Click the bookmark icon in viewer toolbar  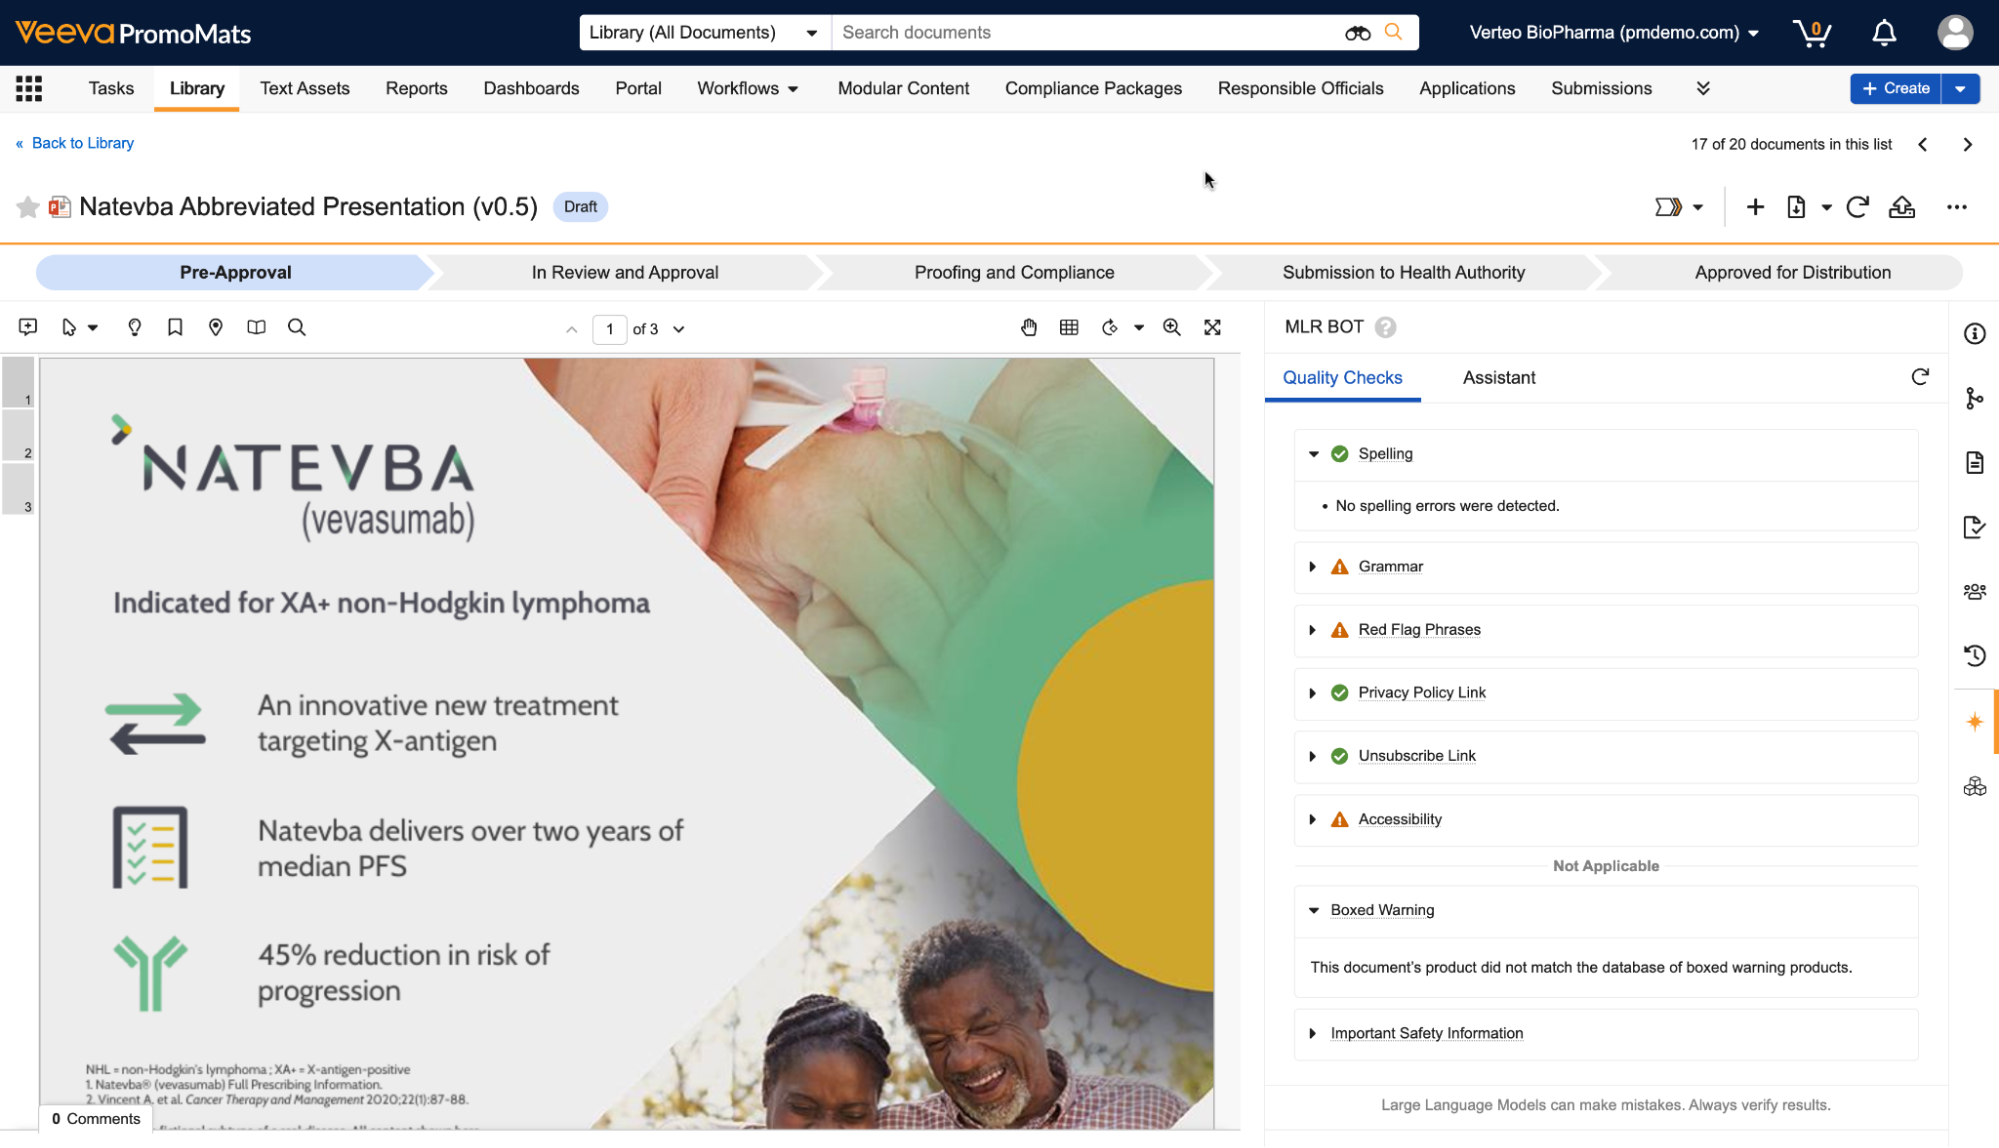pyautogui.click(x=175, y=328)
